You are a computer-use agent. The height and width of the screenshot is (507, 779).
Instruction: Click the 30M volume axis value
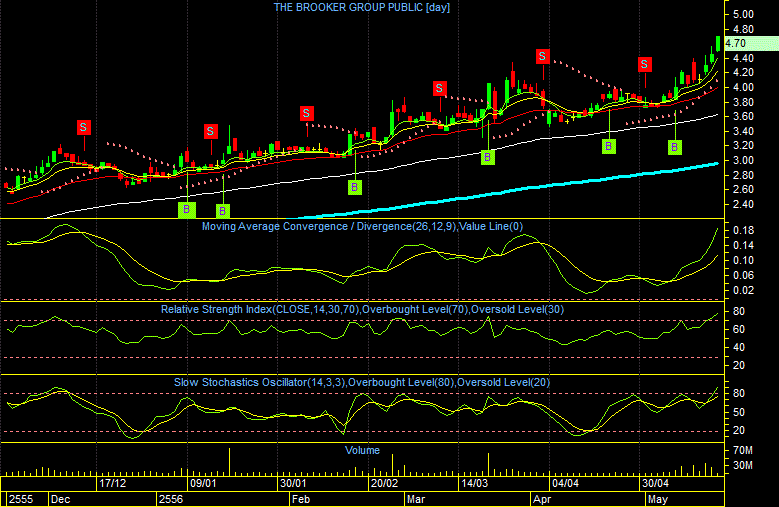(743, 465)
